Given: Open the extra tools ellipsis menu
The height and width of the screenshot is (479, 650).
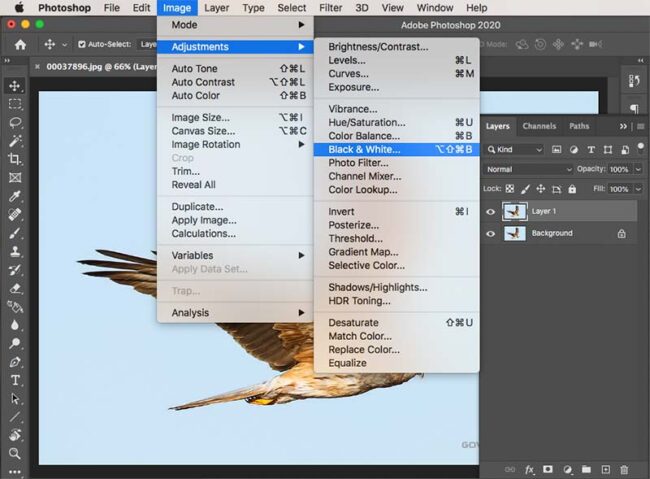Looking at the screenshot, I should click(15, 472).
